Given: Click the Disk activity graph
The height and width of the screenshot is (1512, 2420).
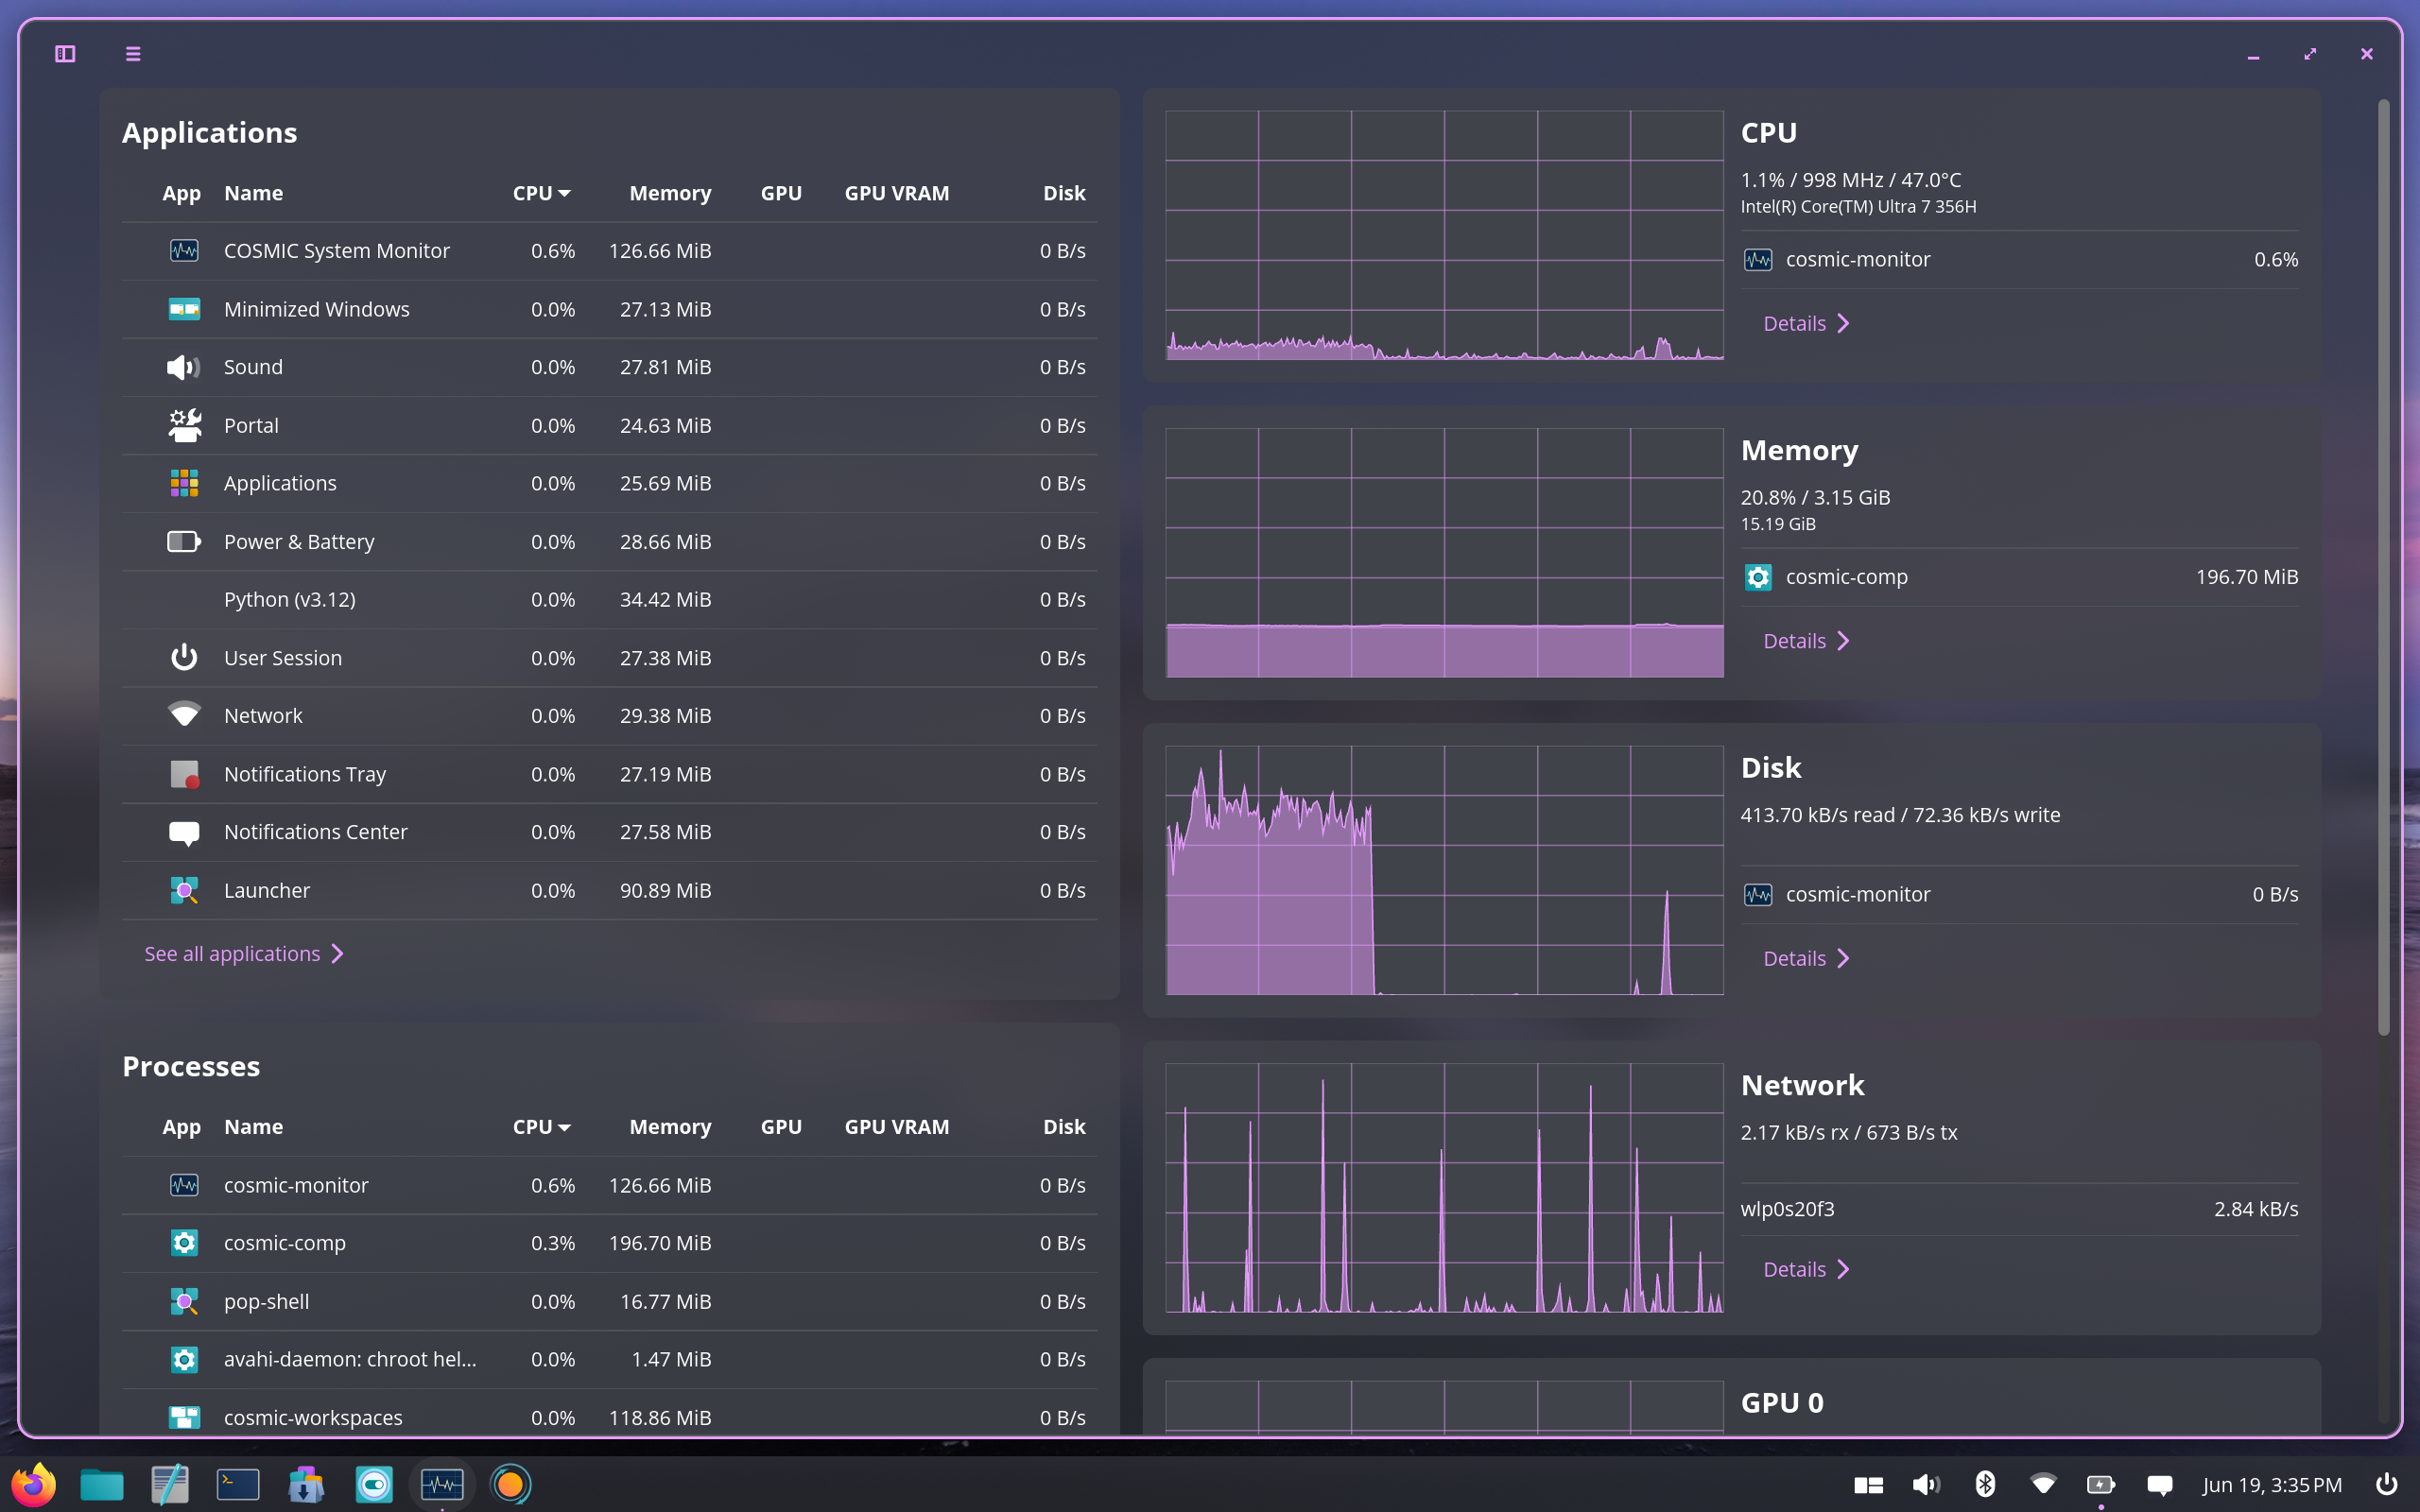Looking at the screenshot, I should click(x=1444, y=870).
